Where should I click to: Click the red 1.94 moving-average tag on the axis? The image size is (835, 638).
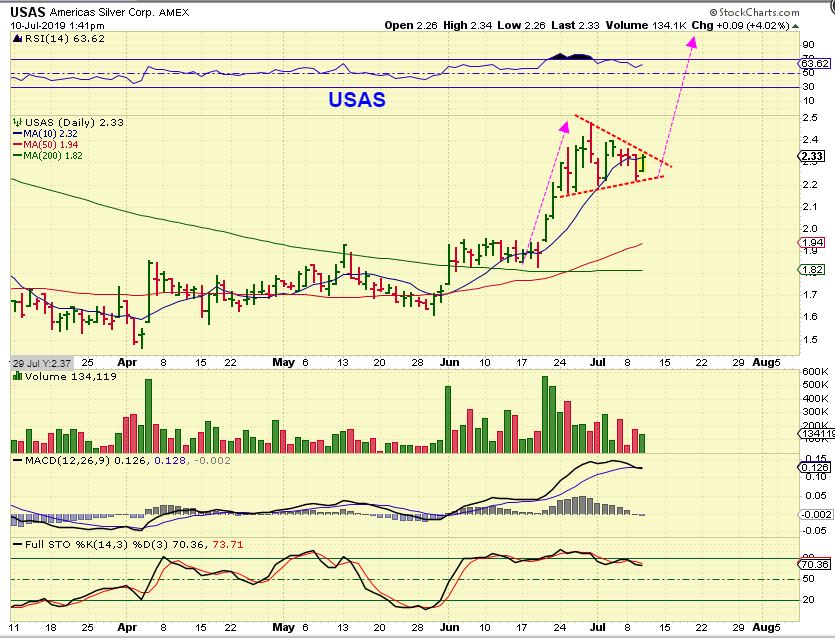coord(812,243)
